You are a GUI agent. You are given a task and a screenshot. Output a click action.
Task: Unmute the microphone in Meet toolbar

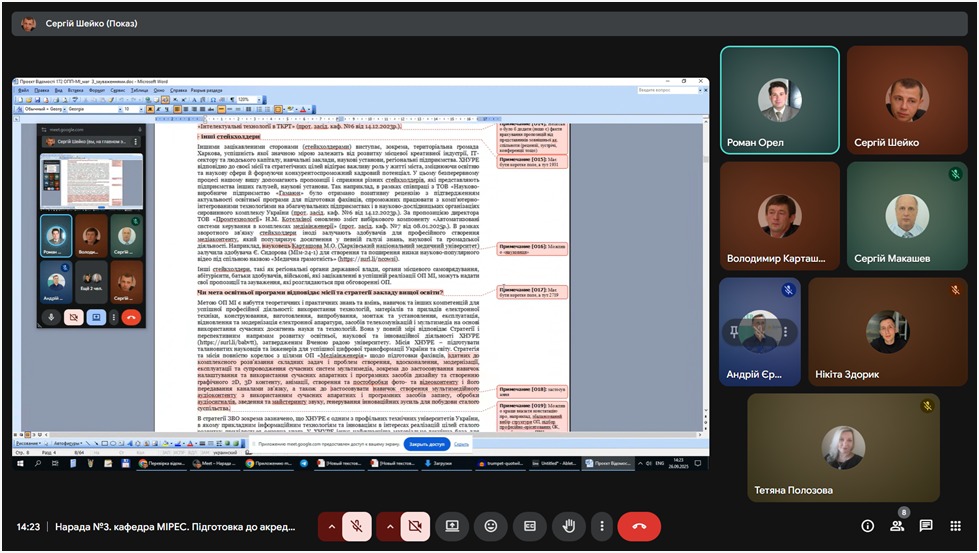point(356,525)
